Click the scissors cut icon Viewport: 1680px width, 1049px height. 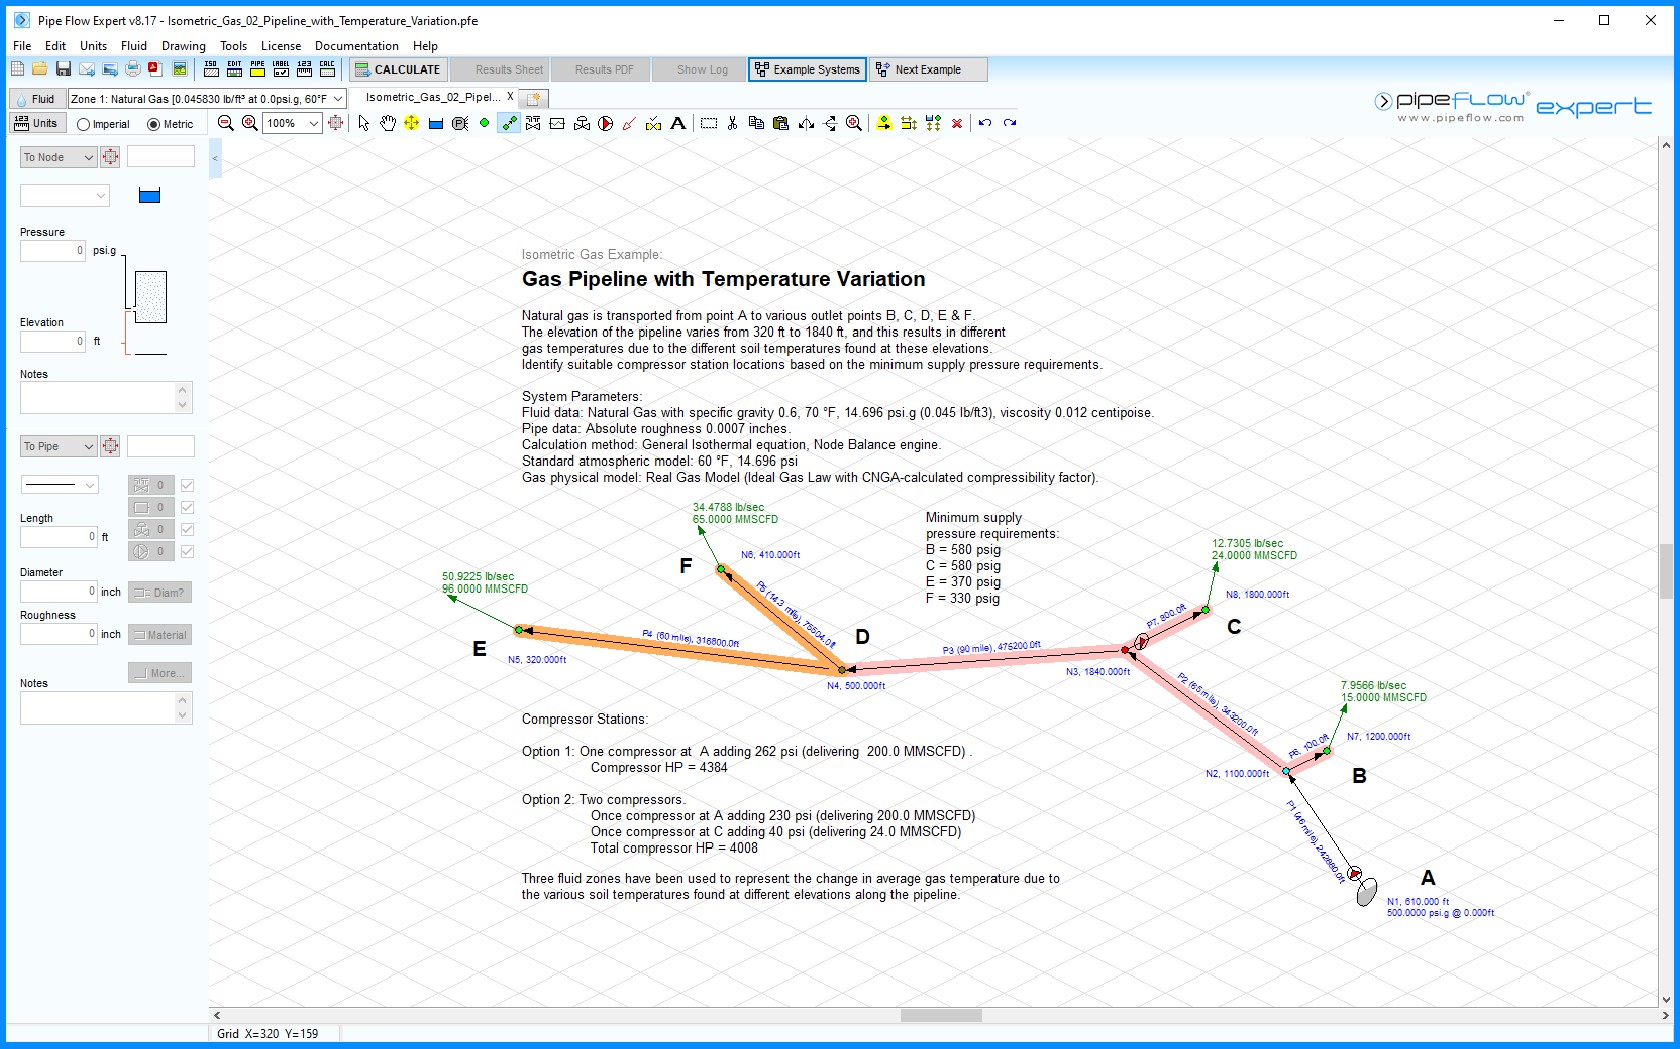(x=732, y=123)
